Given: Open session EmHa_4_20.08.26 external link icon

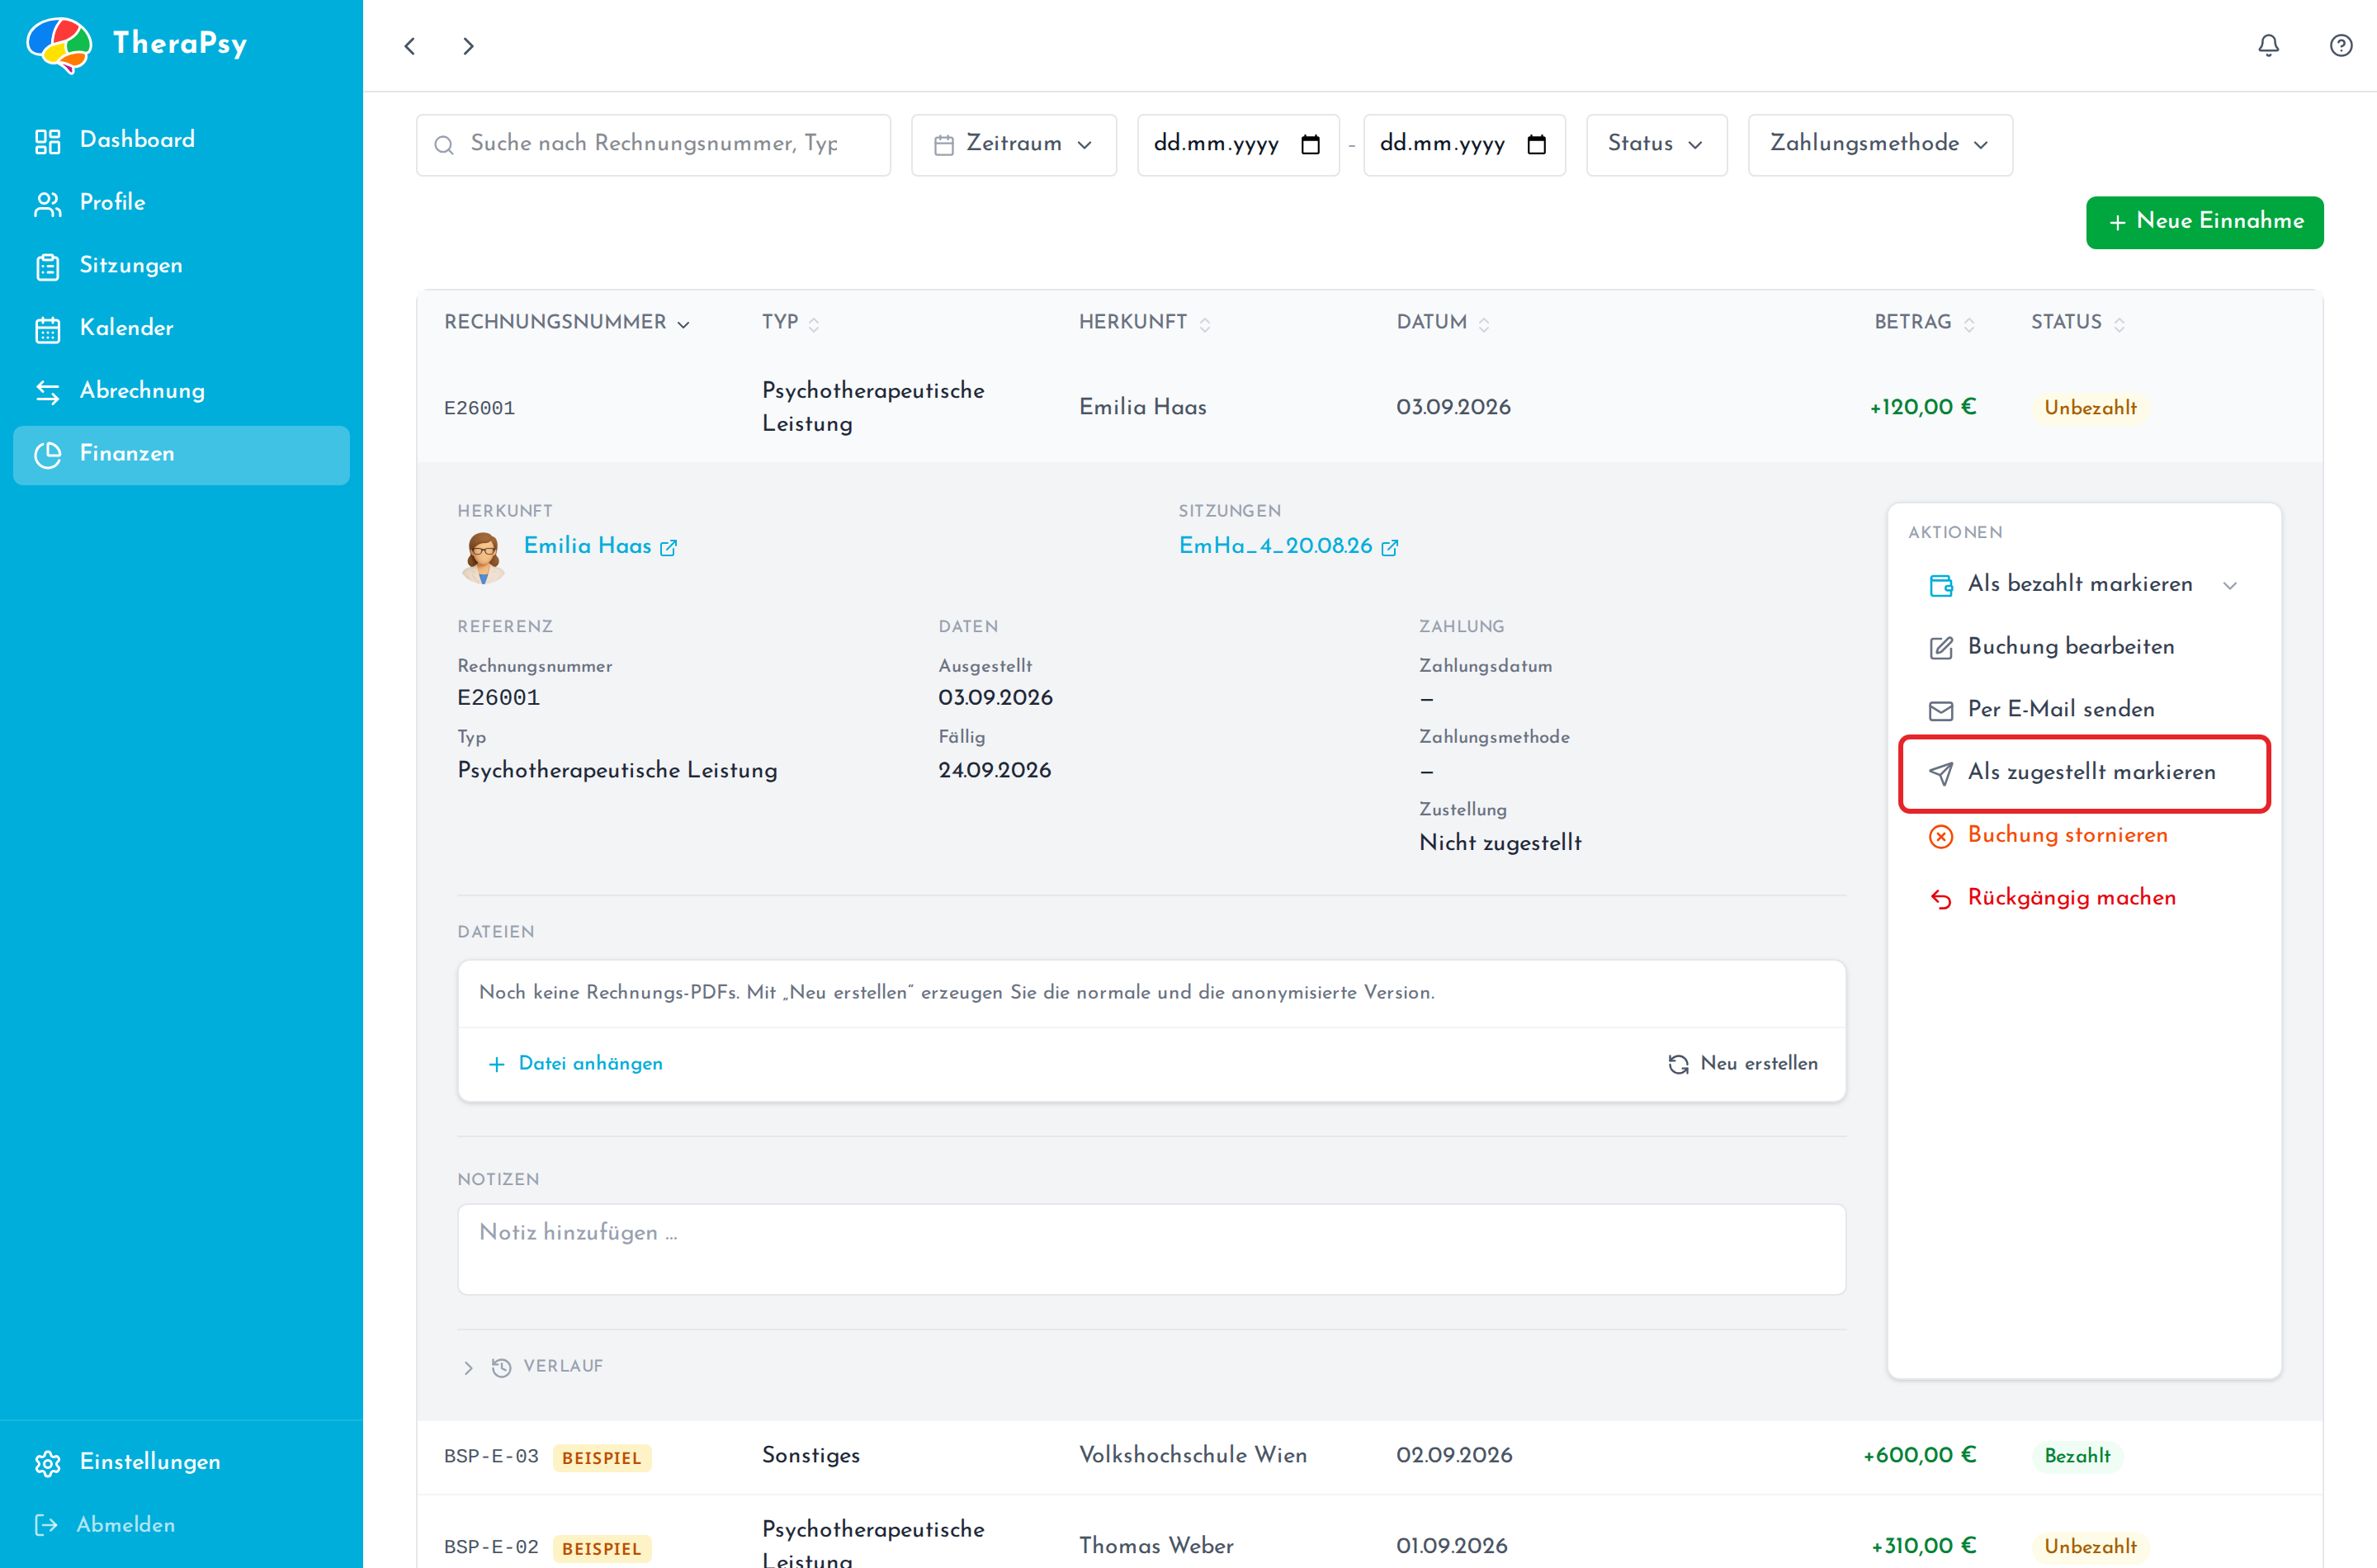Looking at the screenshot, I should point(1389,547).
